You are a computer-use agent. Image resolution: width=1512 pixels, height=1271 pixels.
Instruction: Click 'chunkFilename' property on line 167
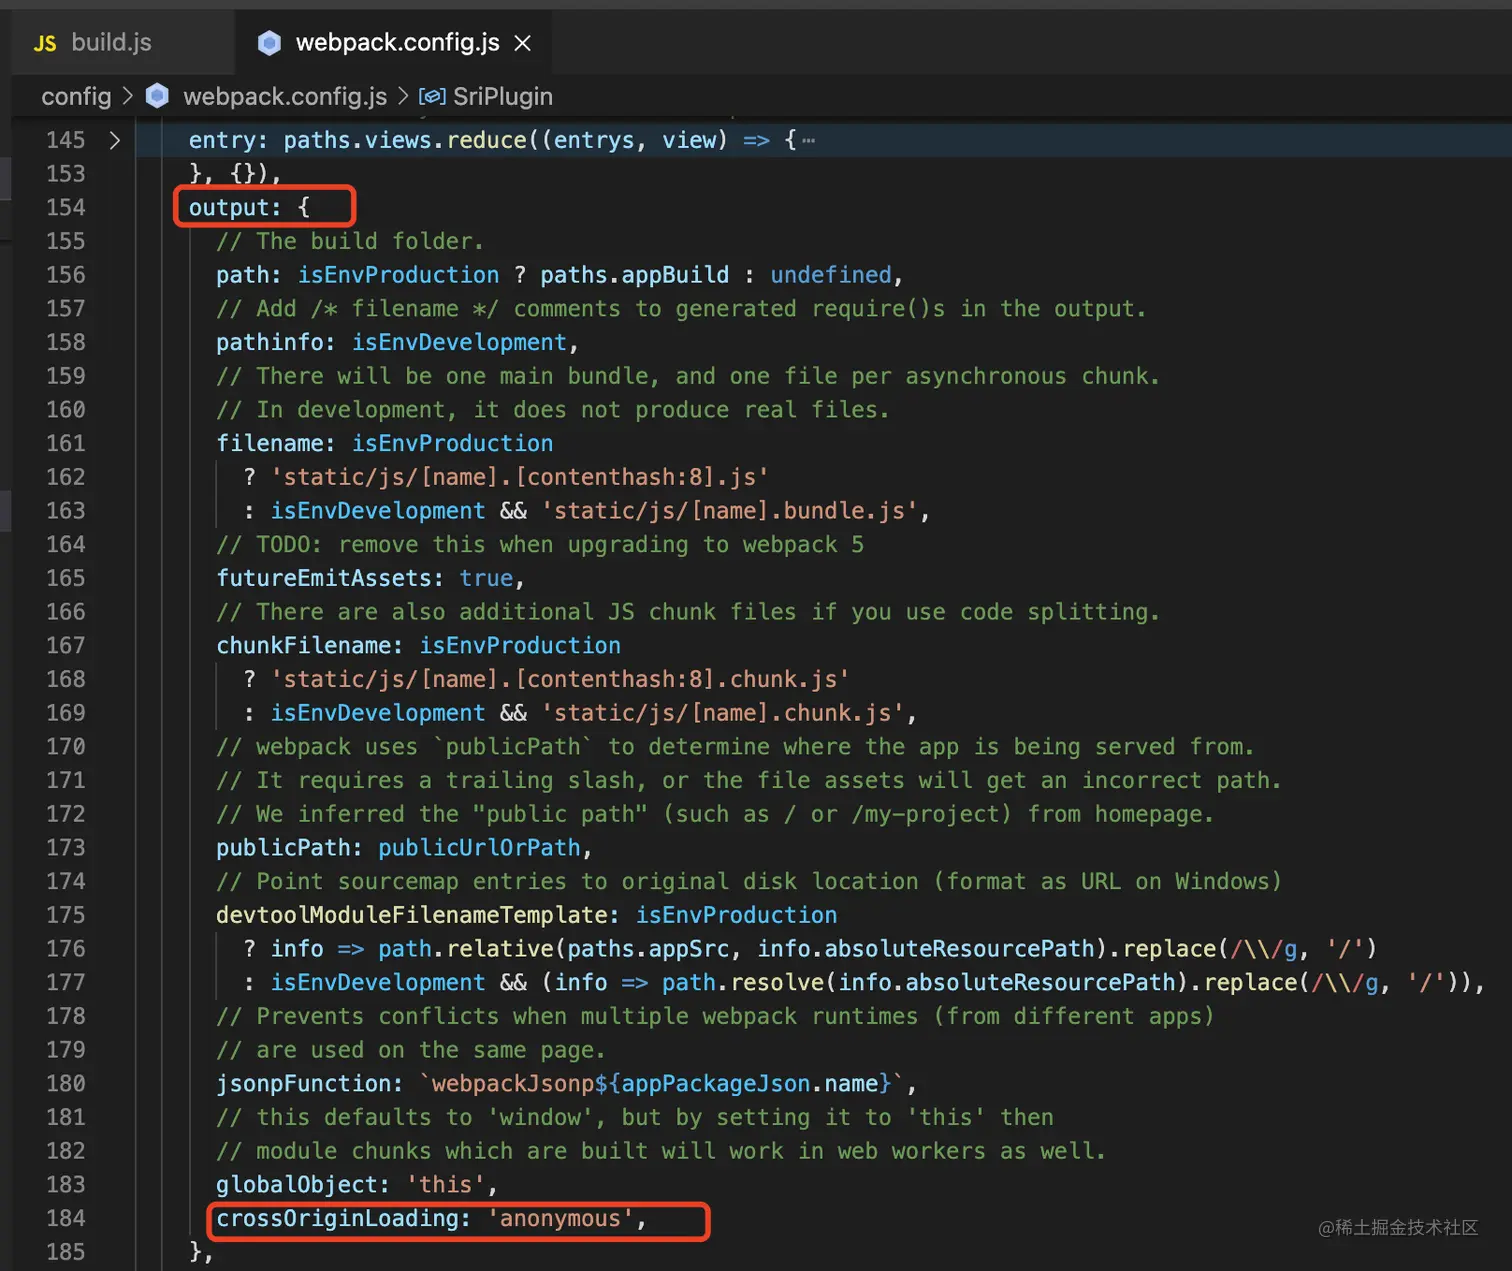pos(303,645)
